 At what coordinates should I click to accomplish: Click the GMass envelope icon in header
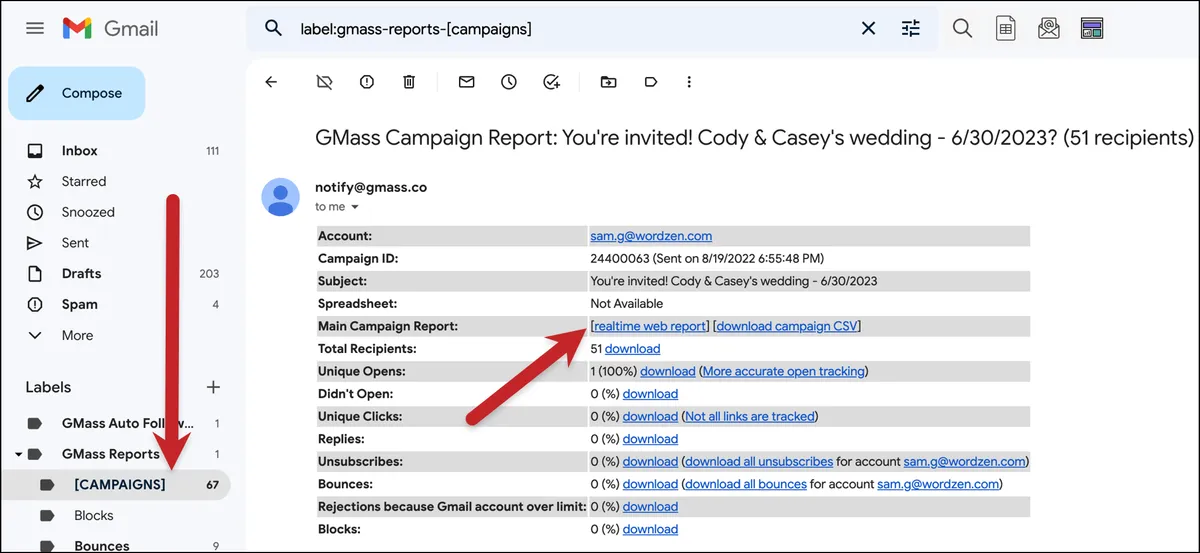click(x=1048, y=28)
